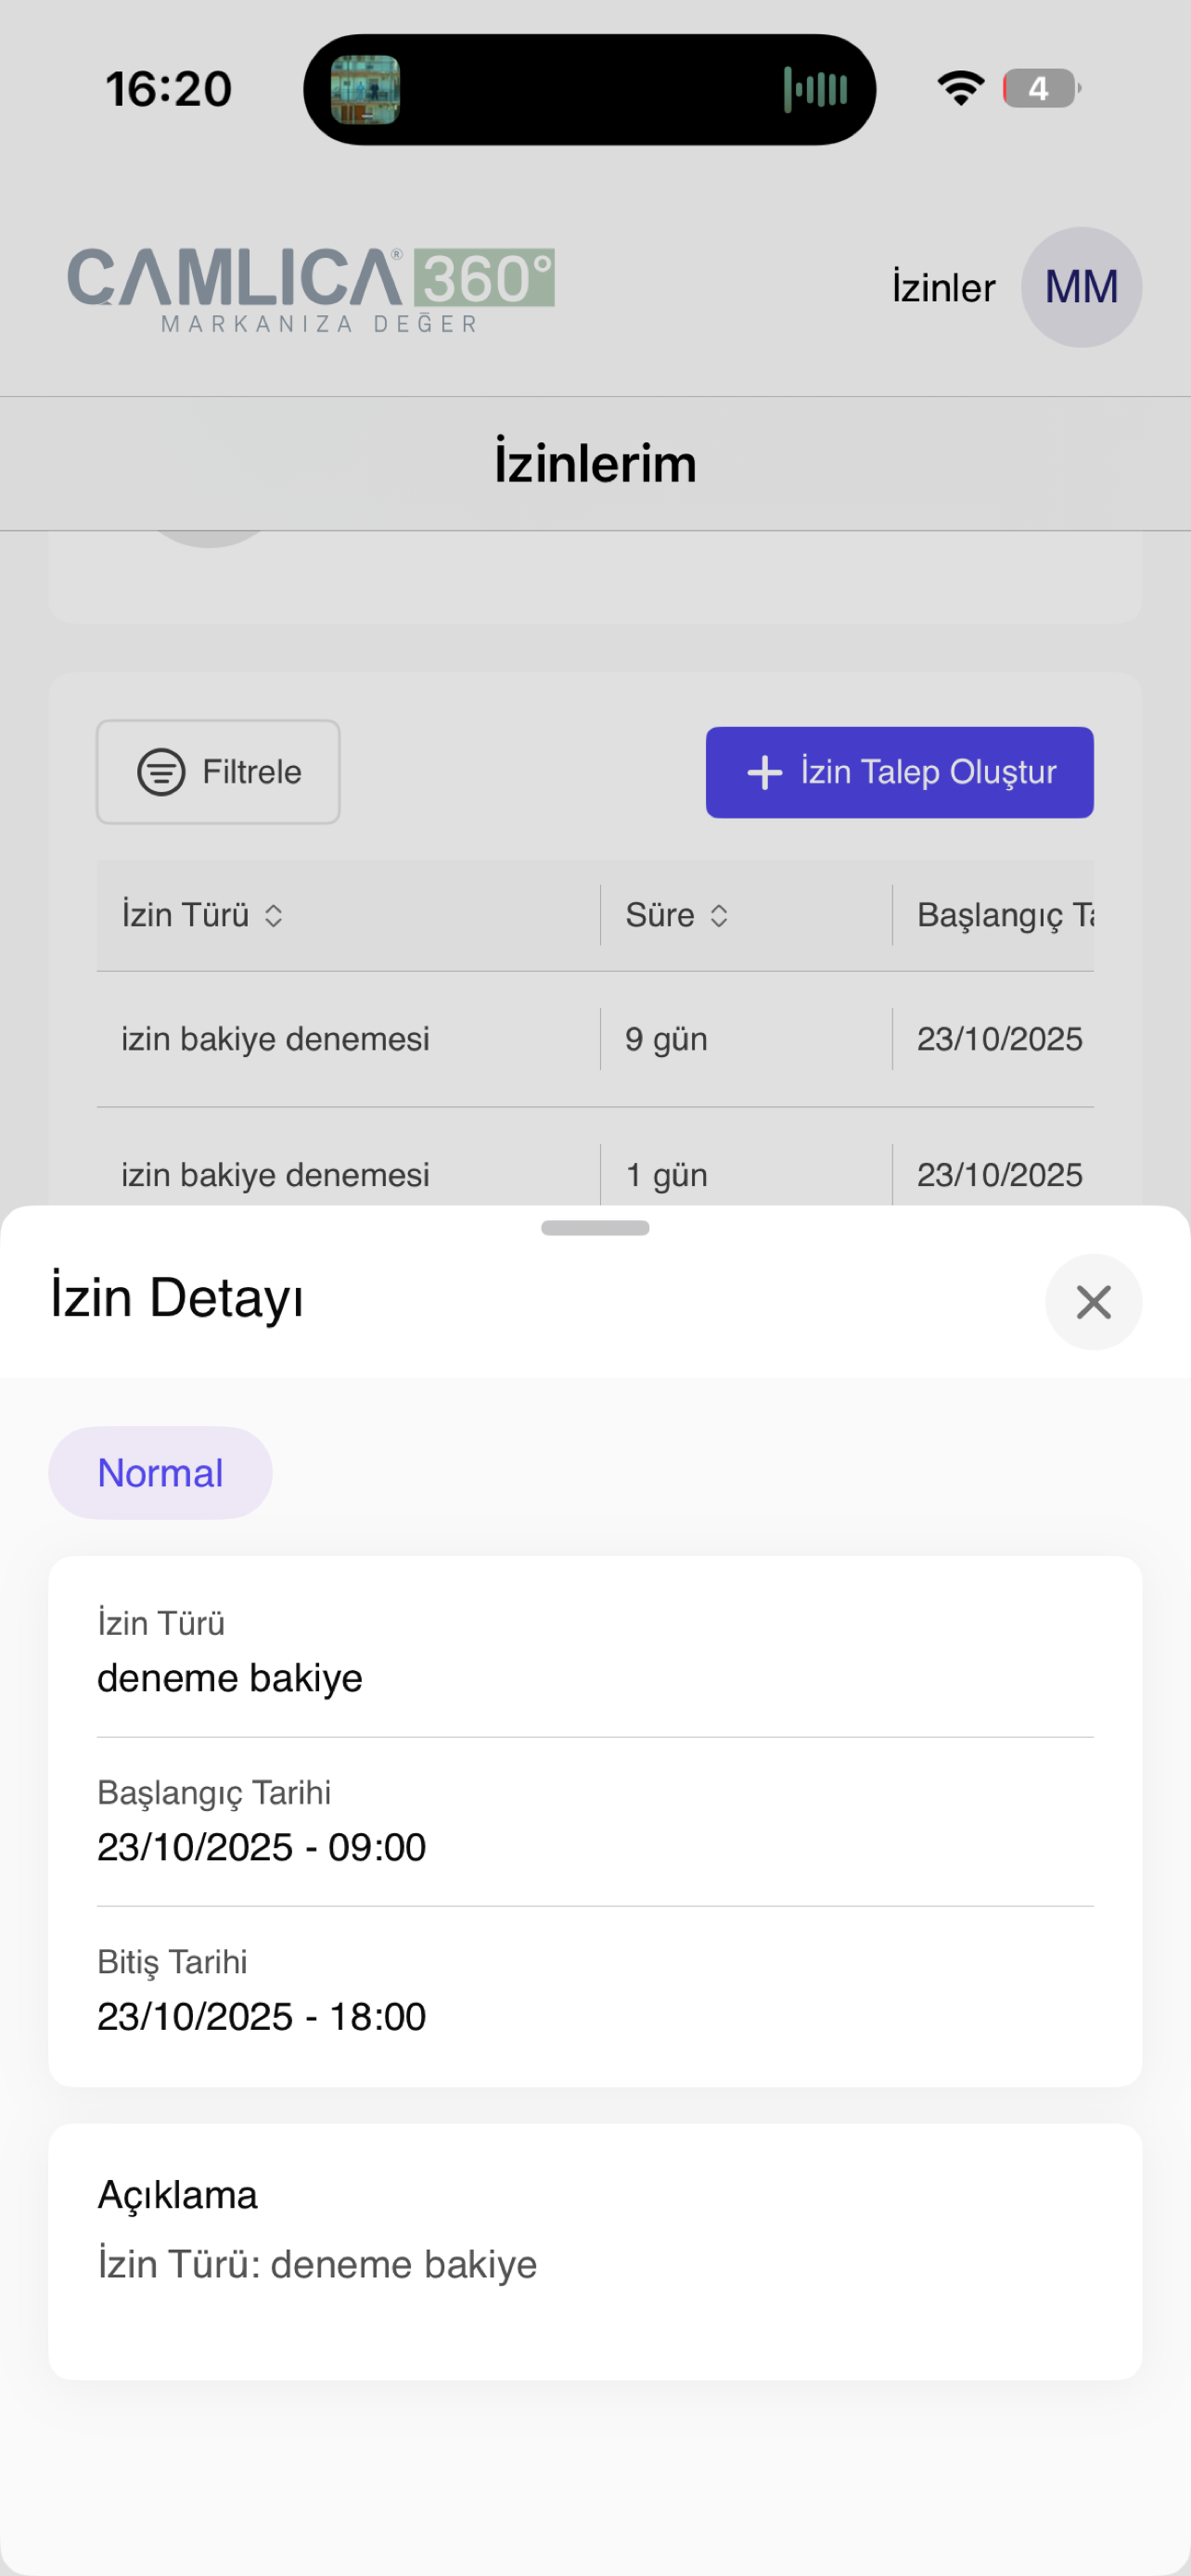This screenshot has height=2576, width=1191.
Task: Select the 1 gün duration cell
Action: (x=666, y=1175)
